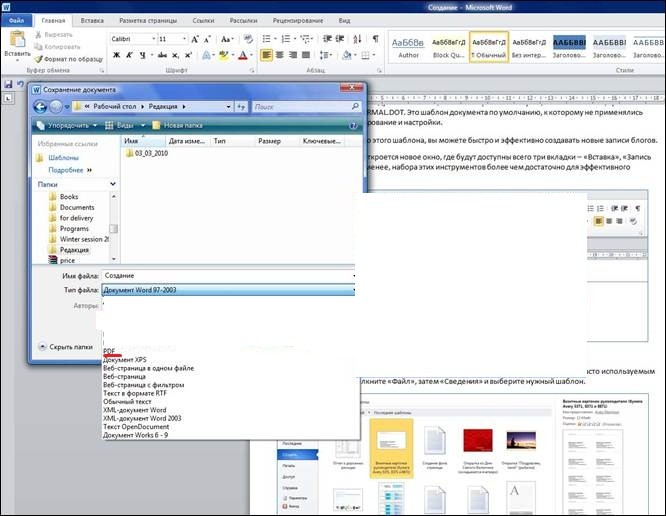Click the Copy (Копировать) command

click(57, 47)
